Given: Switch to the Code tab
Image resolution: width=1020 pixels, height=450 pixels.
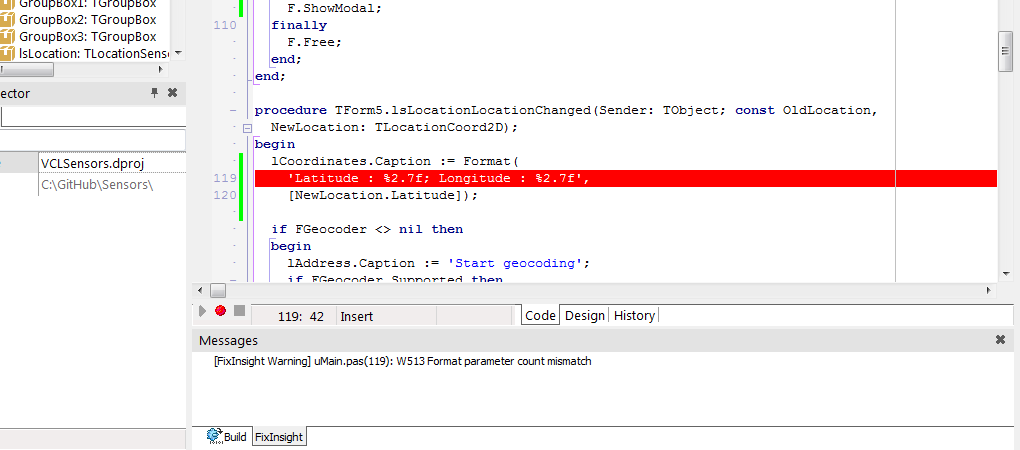Looking at the screenshot, I should [540, 316].
